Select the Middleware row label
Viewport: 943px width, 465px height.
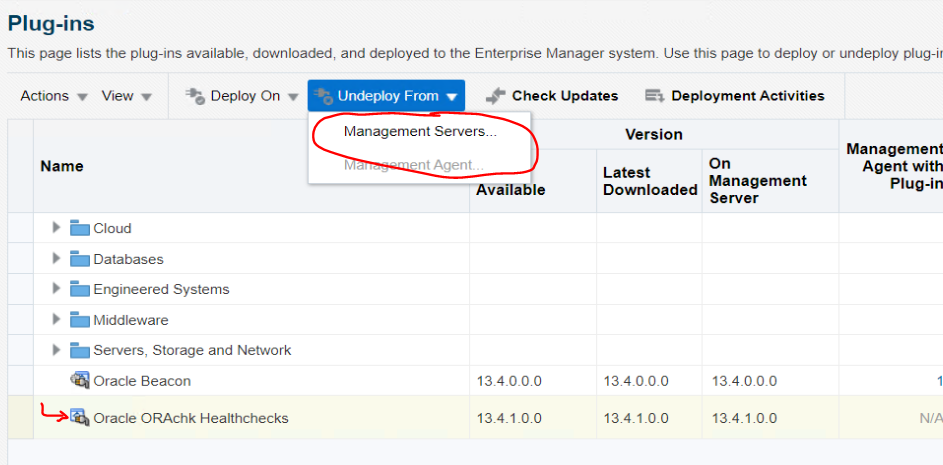(131, 320)
